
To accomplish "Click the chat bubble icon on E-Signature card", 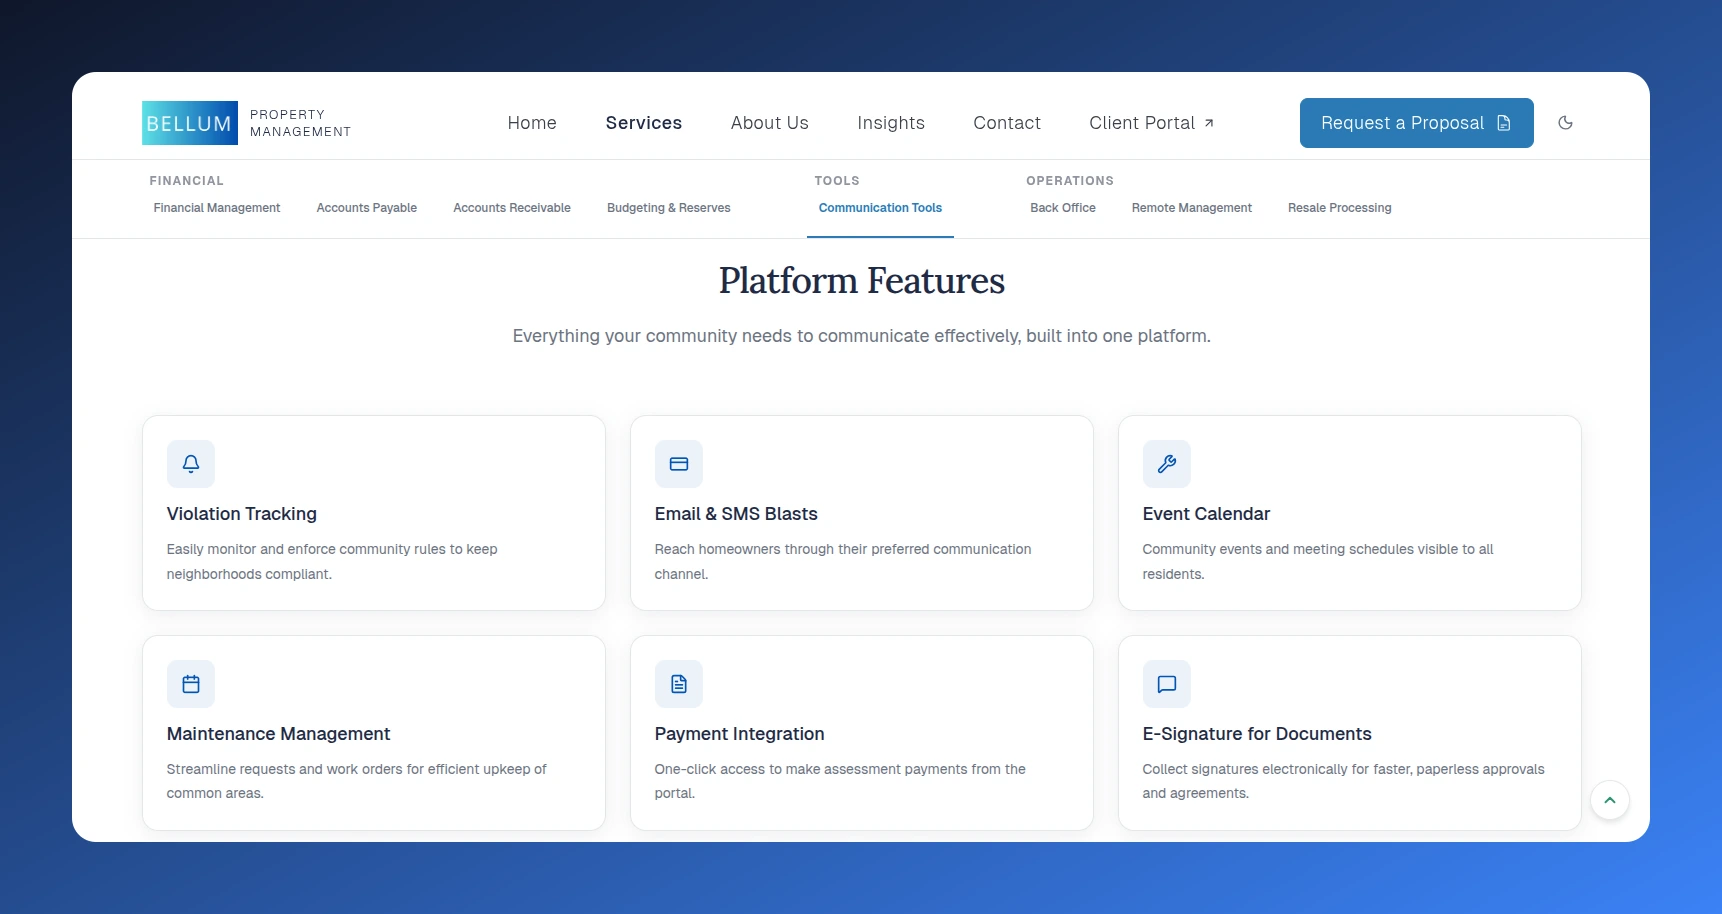I will 1167,684.
